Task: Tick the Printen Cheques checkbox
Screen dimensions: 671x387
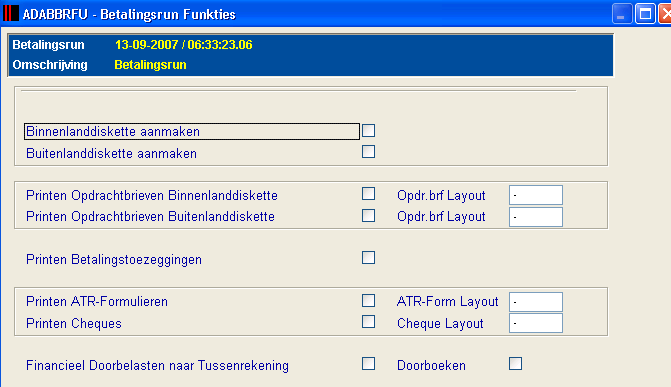Action: pos(368,322)
